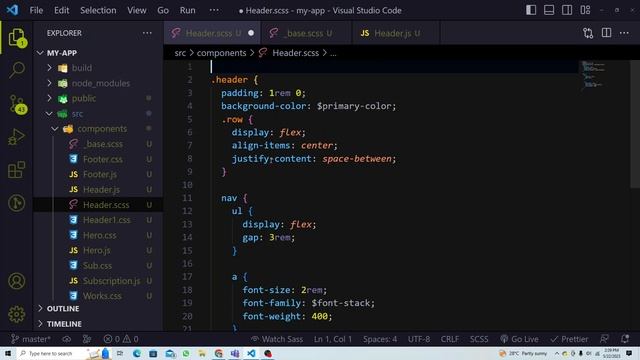Open Footer.css in the file tree
Screen dimensions: 640x360
[98, 159]
